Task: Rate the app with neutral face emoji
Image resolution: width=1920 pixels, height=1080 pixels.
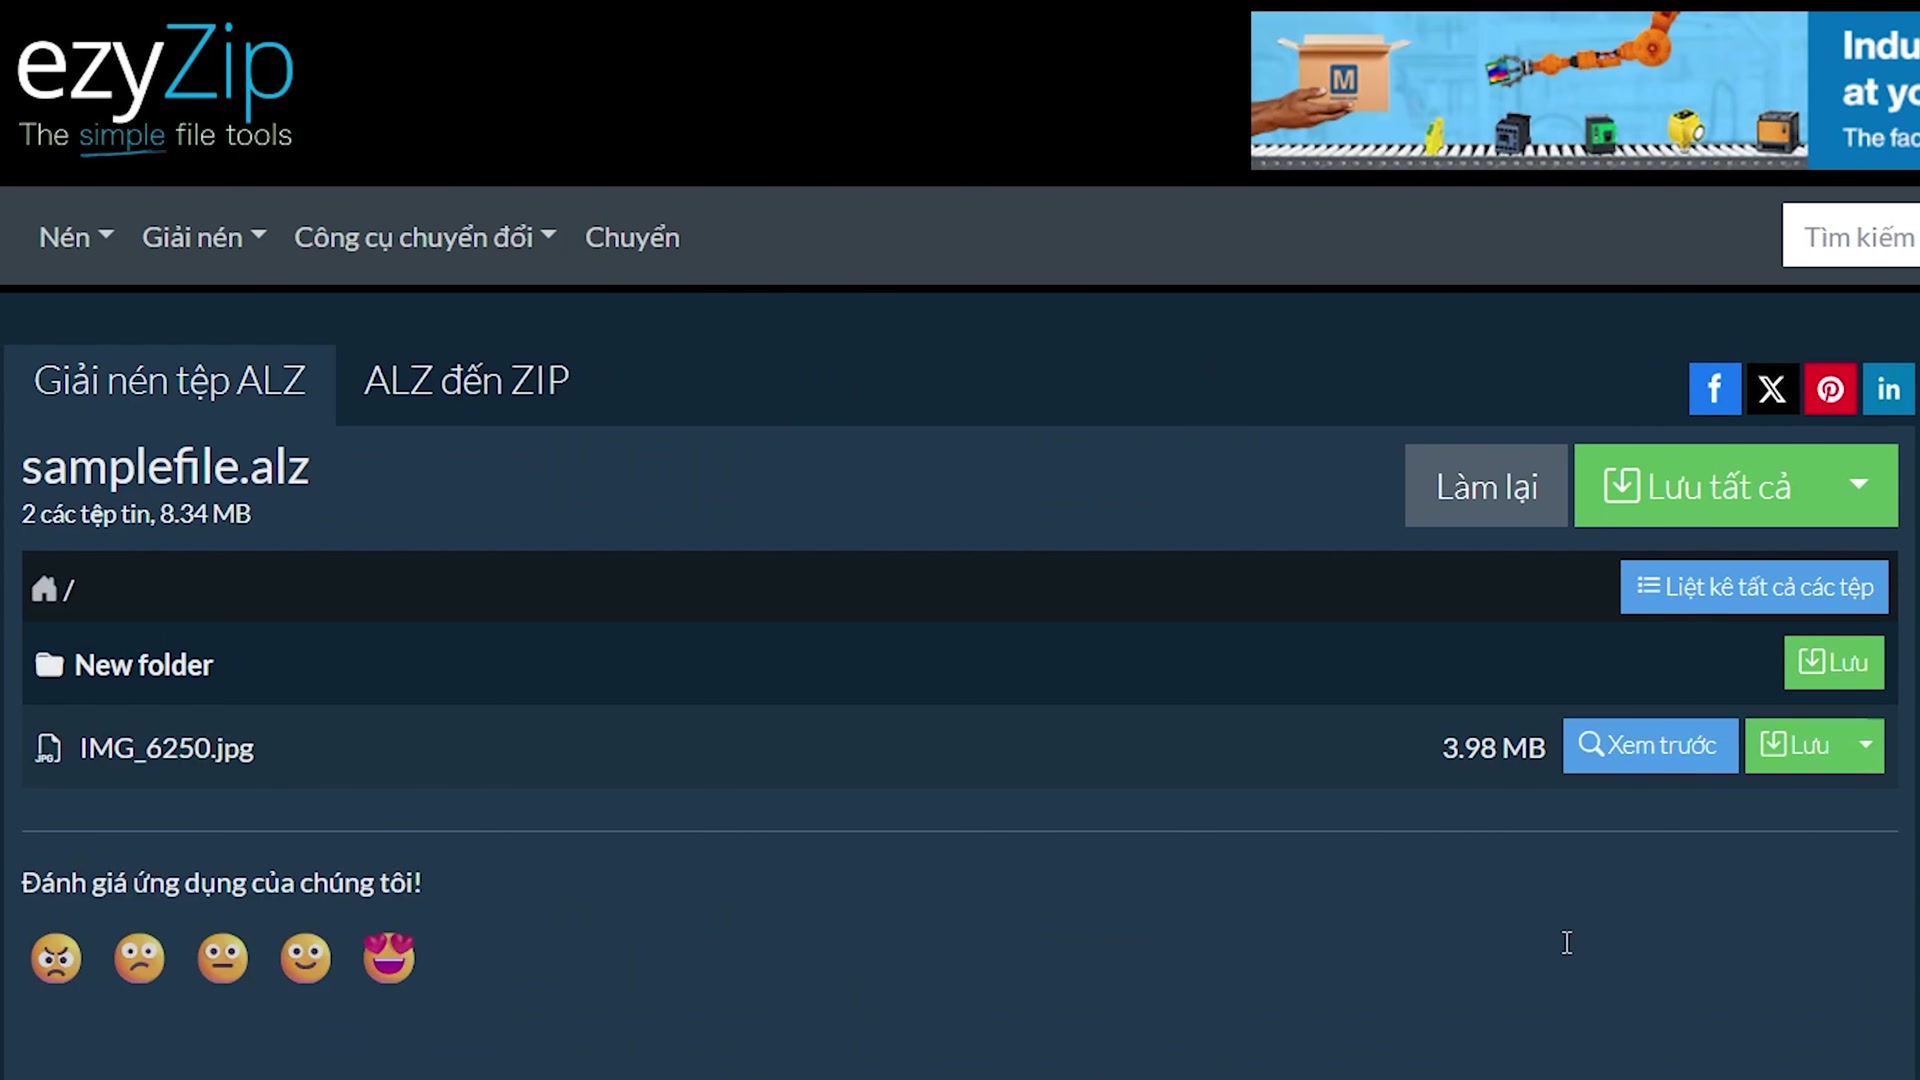Action: coord(222,958)
